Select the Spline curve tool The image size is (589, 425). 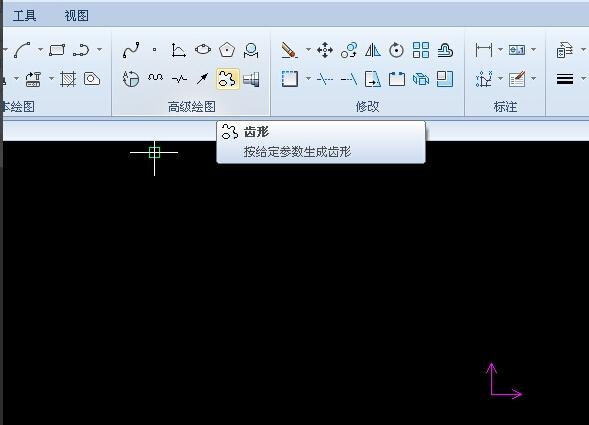(x=131, y=50)
